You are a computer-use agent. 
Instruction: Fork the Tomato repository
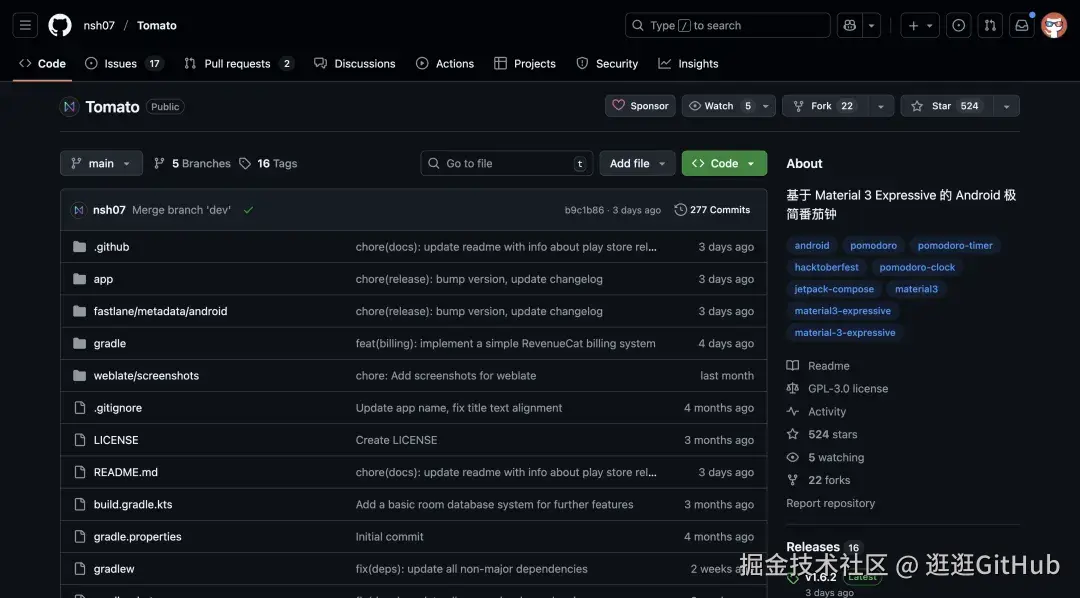point(824,106)
